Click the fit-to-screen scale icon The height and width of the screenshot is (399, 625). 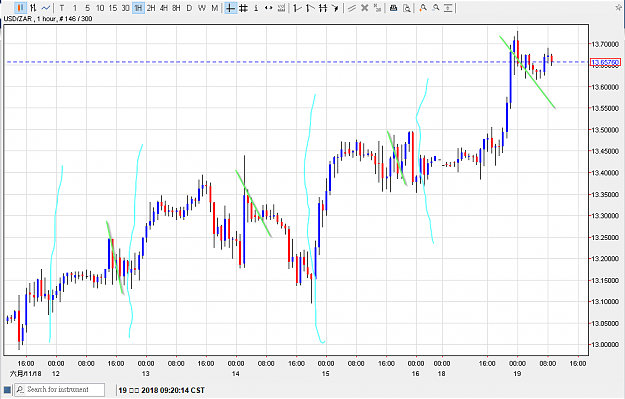448,8
